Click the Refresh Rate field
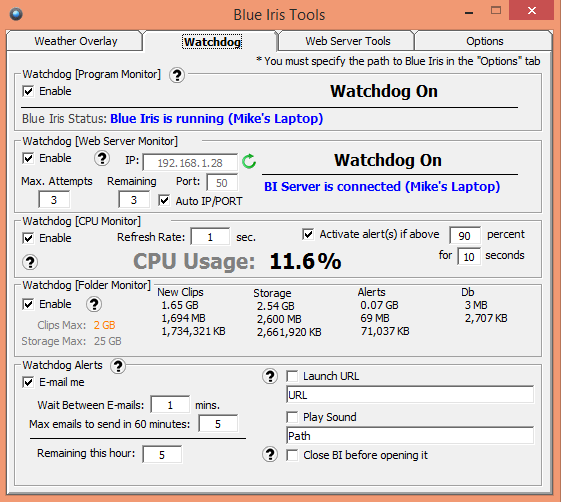 (x=210, y=237)
